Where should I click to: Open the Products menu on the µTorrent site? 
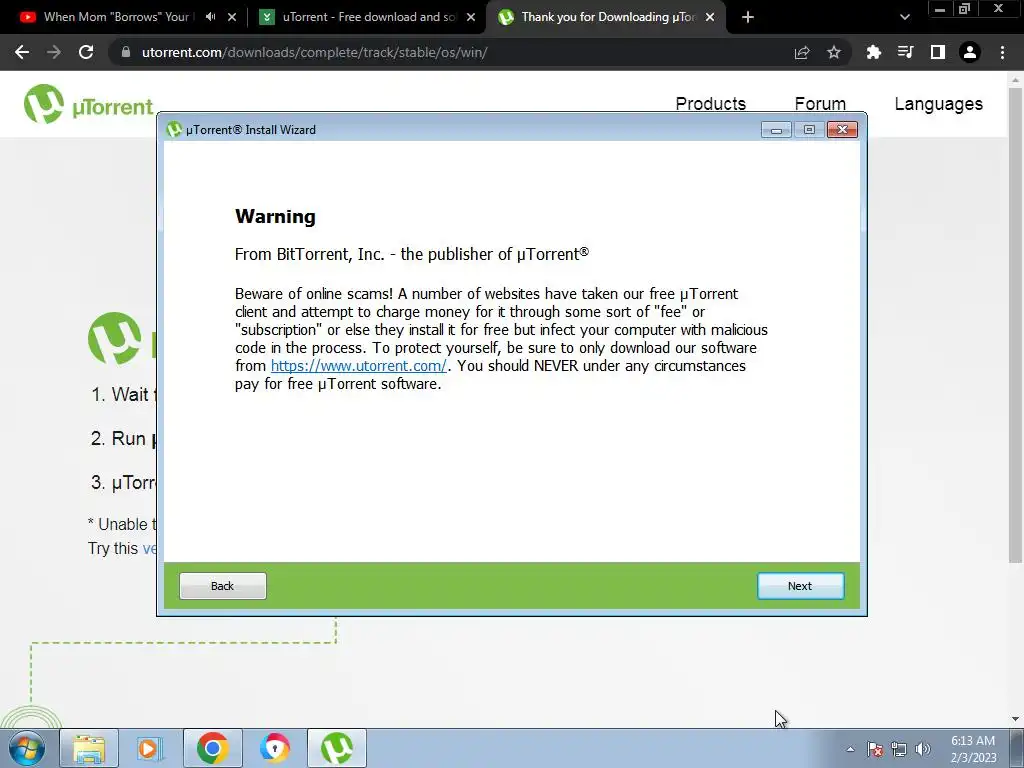point(711,103)
